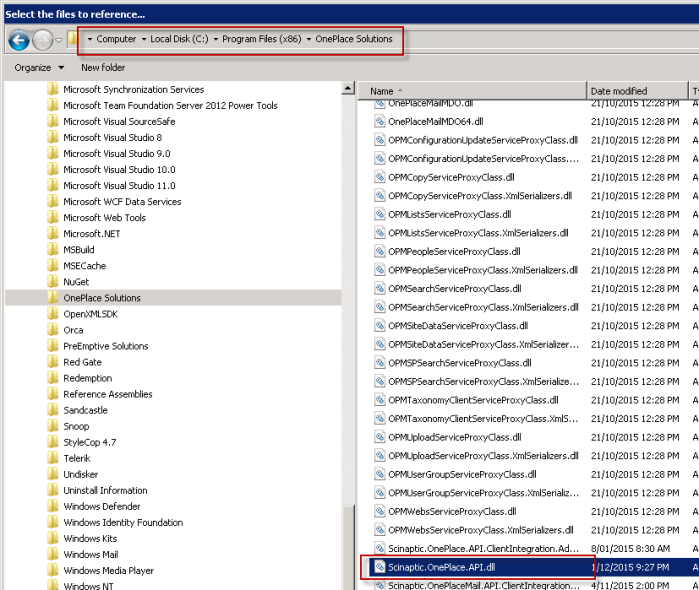699x590 pixels.
Task: Select the Windows Media Player folder
Action: (108, 571)
